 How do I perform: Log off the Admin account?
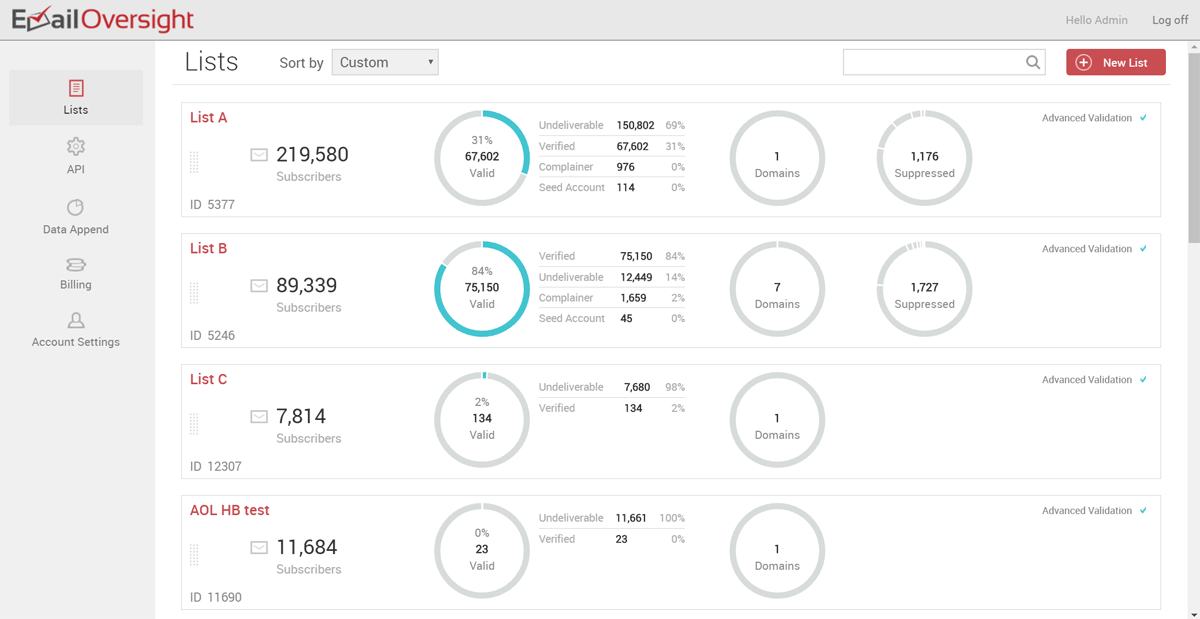tap(1170, 19)
